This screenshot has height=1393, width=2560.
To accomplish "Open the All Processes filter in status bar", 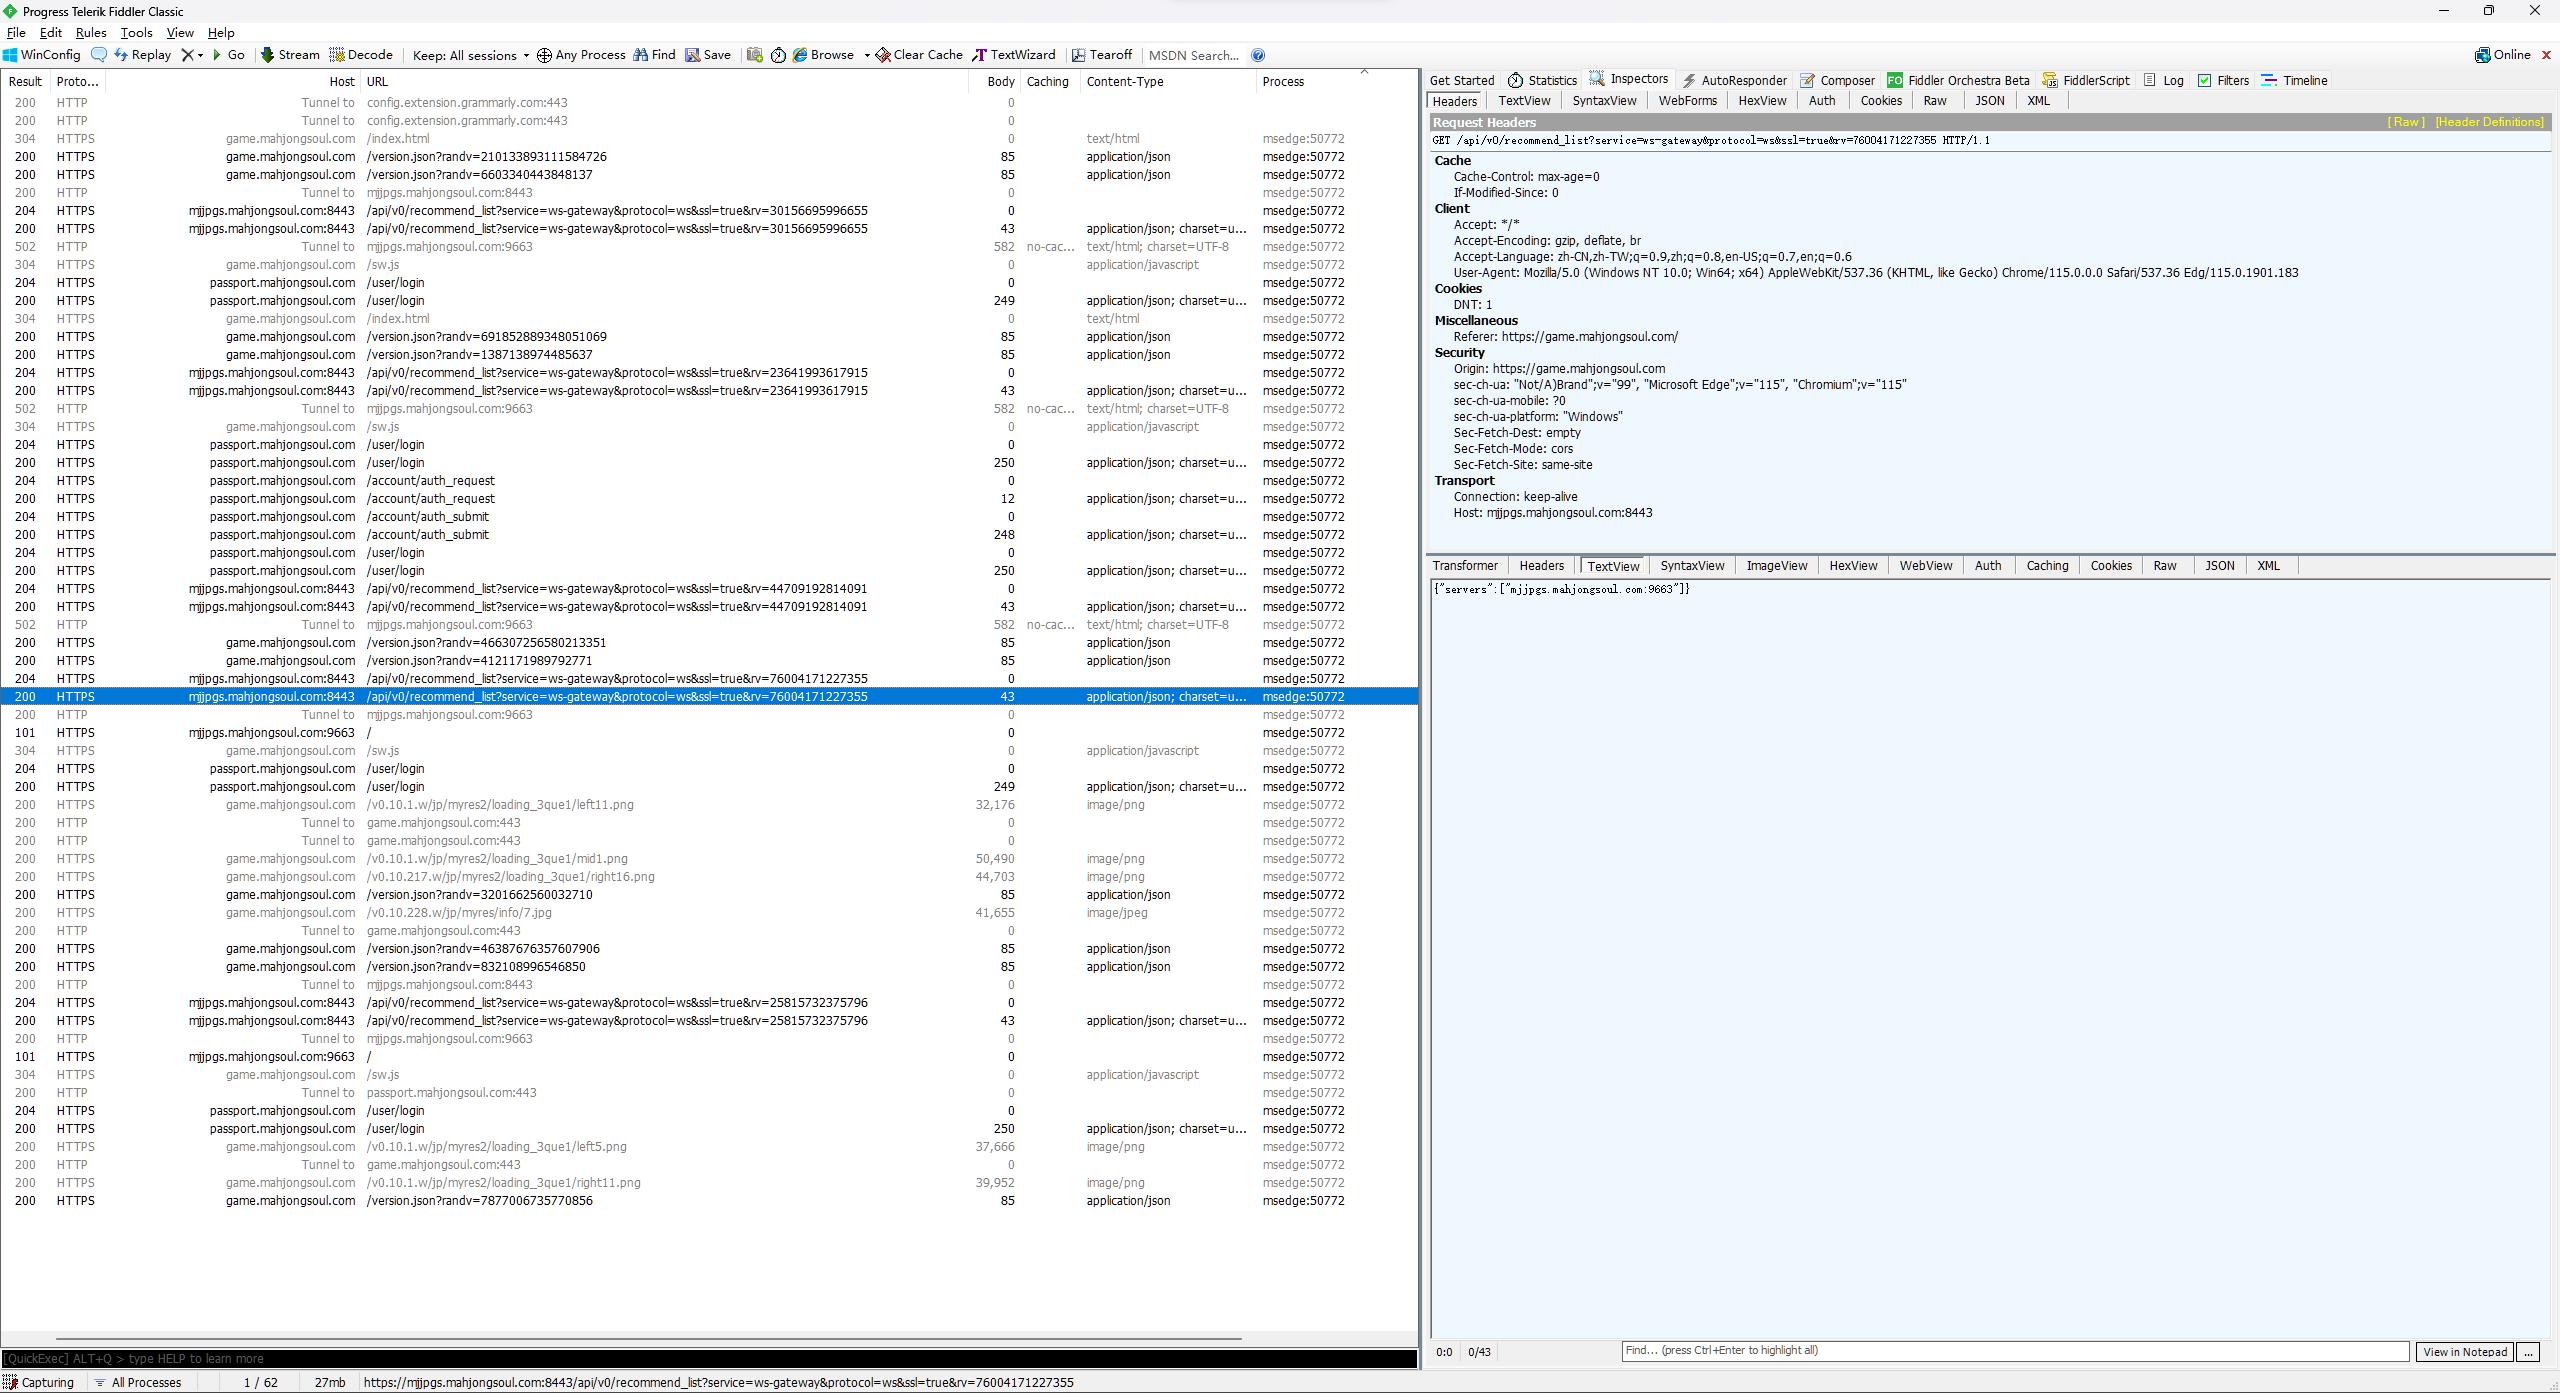I will tap(138, 1382).
